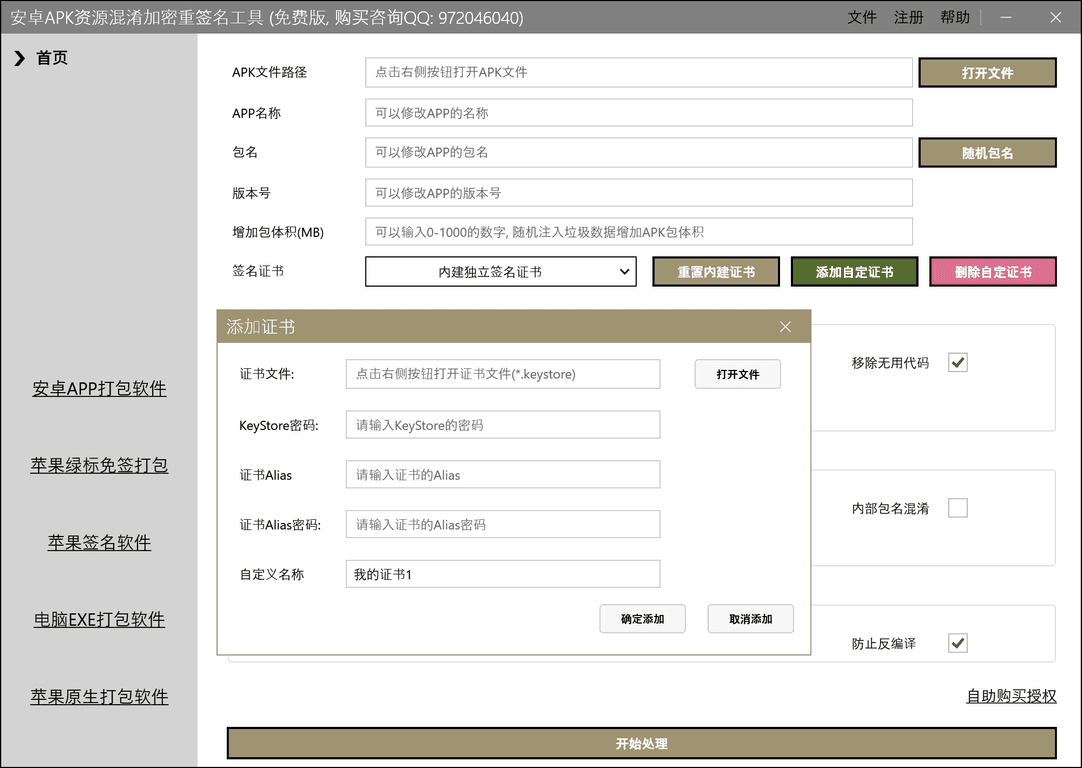Enable the 内部包名混淆 checkbox

pyautogui.click(x=957, y=508)
